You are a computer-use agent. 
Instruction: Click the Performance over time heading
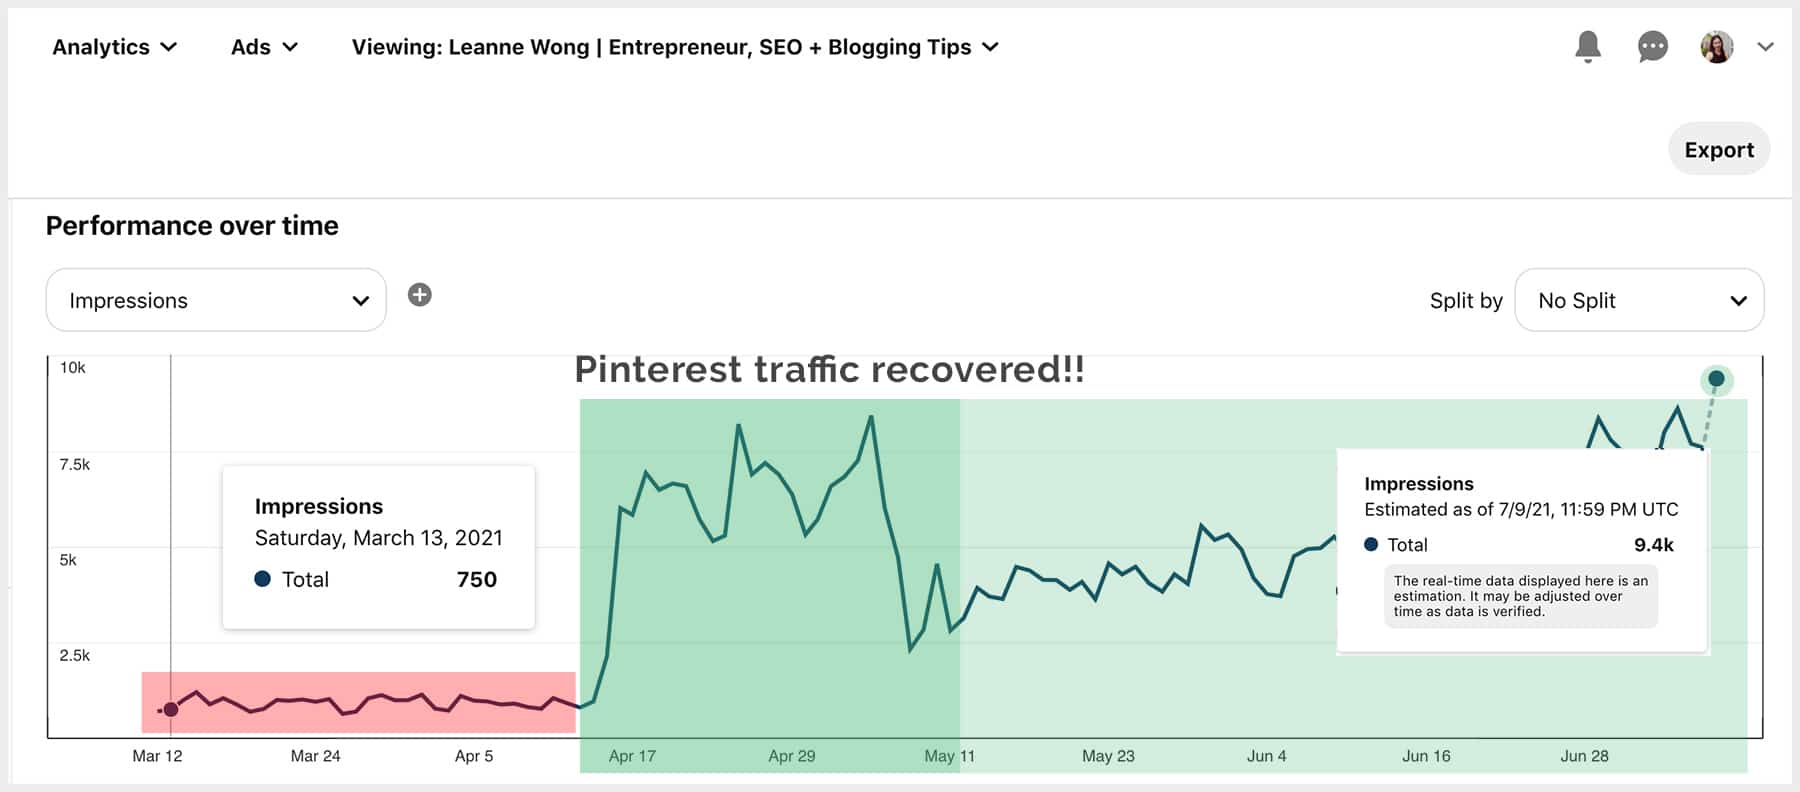[190, 226]
